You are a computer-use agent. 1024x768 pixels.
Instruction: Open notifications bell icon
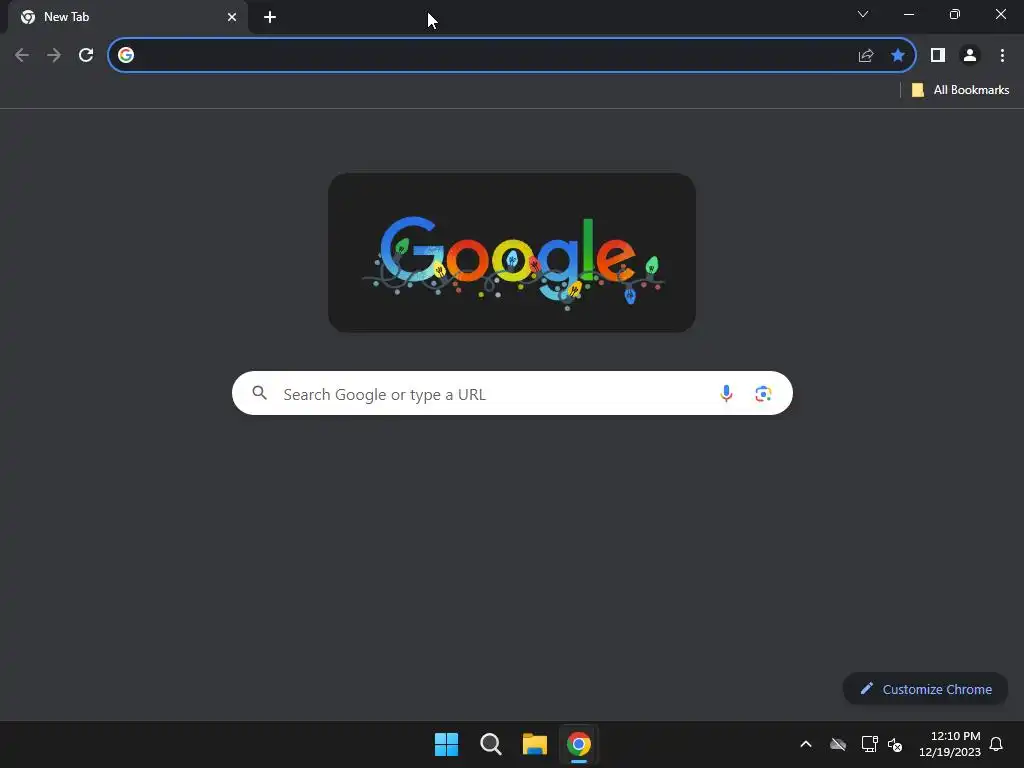coord(996,744)
